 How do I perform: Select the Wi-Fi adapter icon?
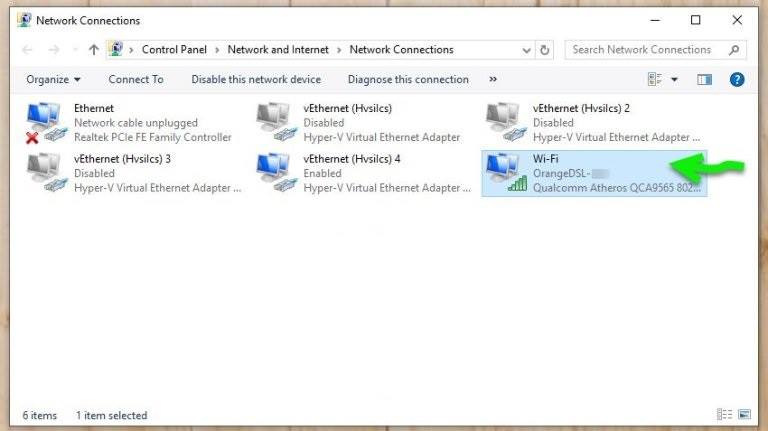coord(506,172)
